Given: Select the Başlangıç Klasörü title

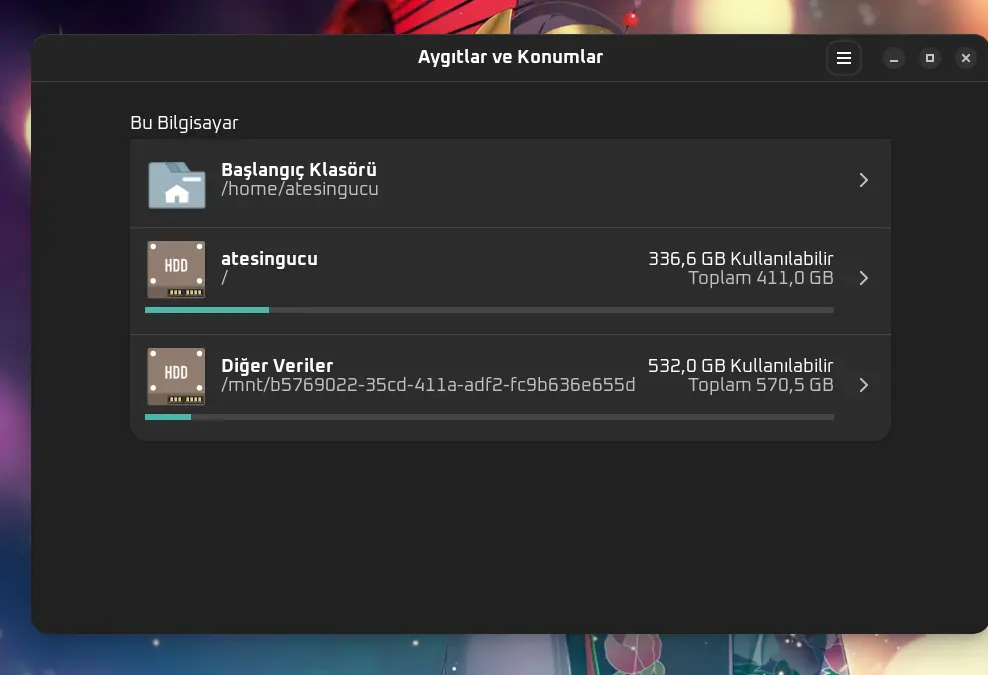Looking at the screenshot, I should pos(299,170).
